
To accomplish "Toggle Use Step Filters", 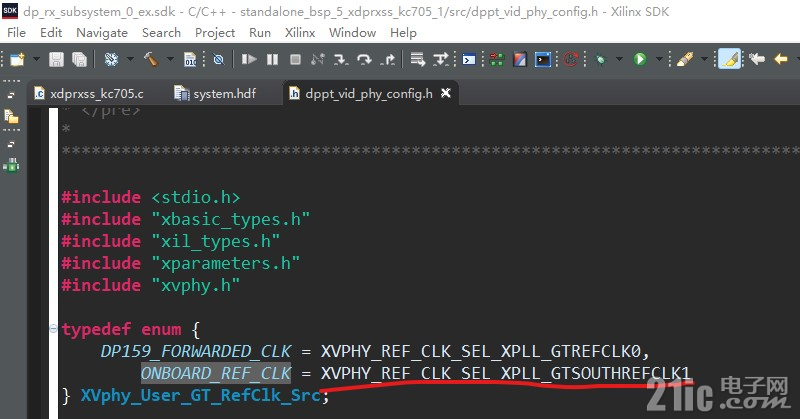I will coord(440,60).
